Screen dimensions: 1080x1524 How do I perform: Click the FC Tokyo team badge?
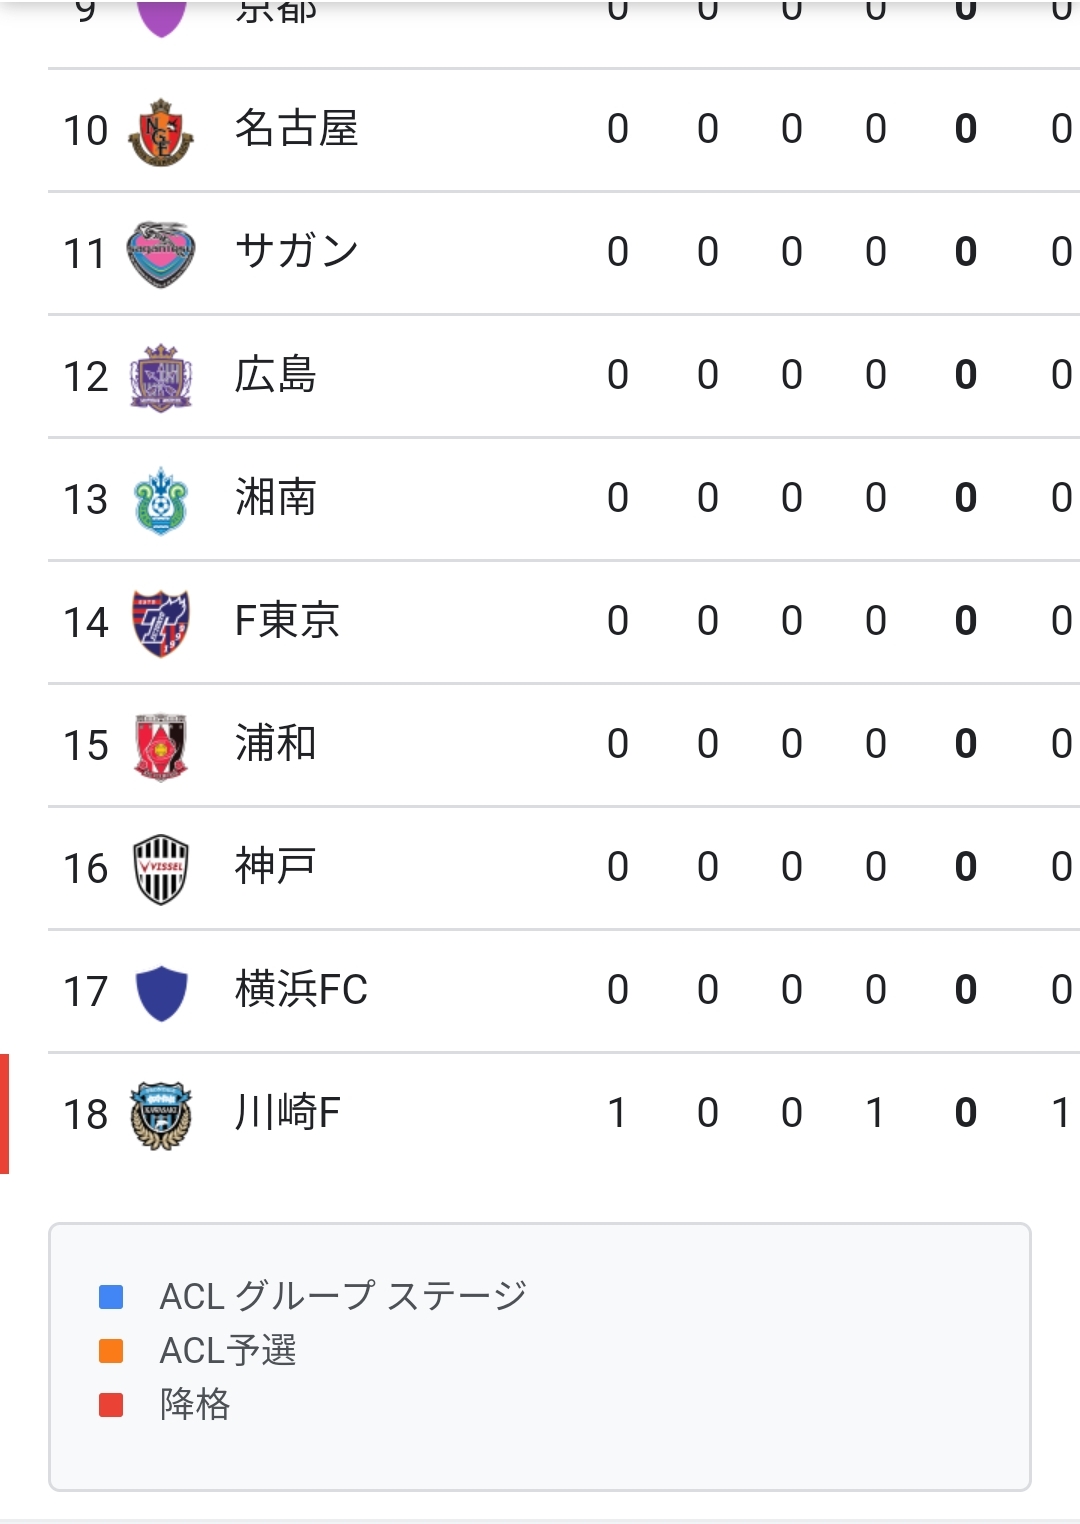160,623
